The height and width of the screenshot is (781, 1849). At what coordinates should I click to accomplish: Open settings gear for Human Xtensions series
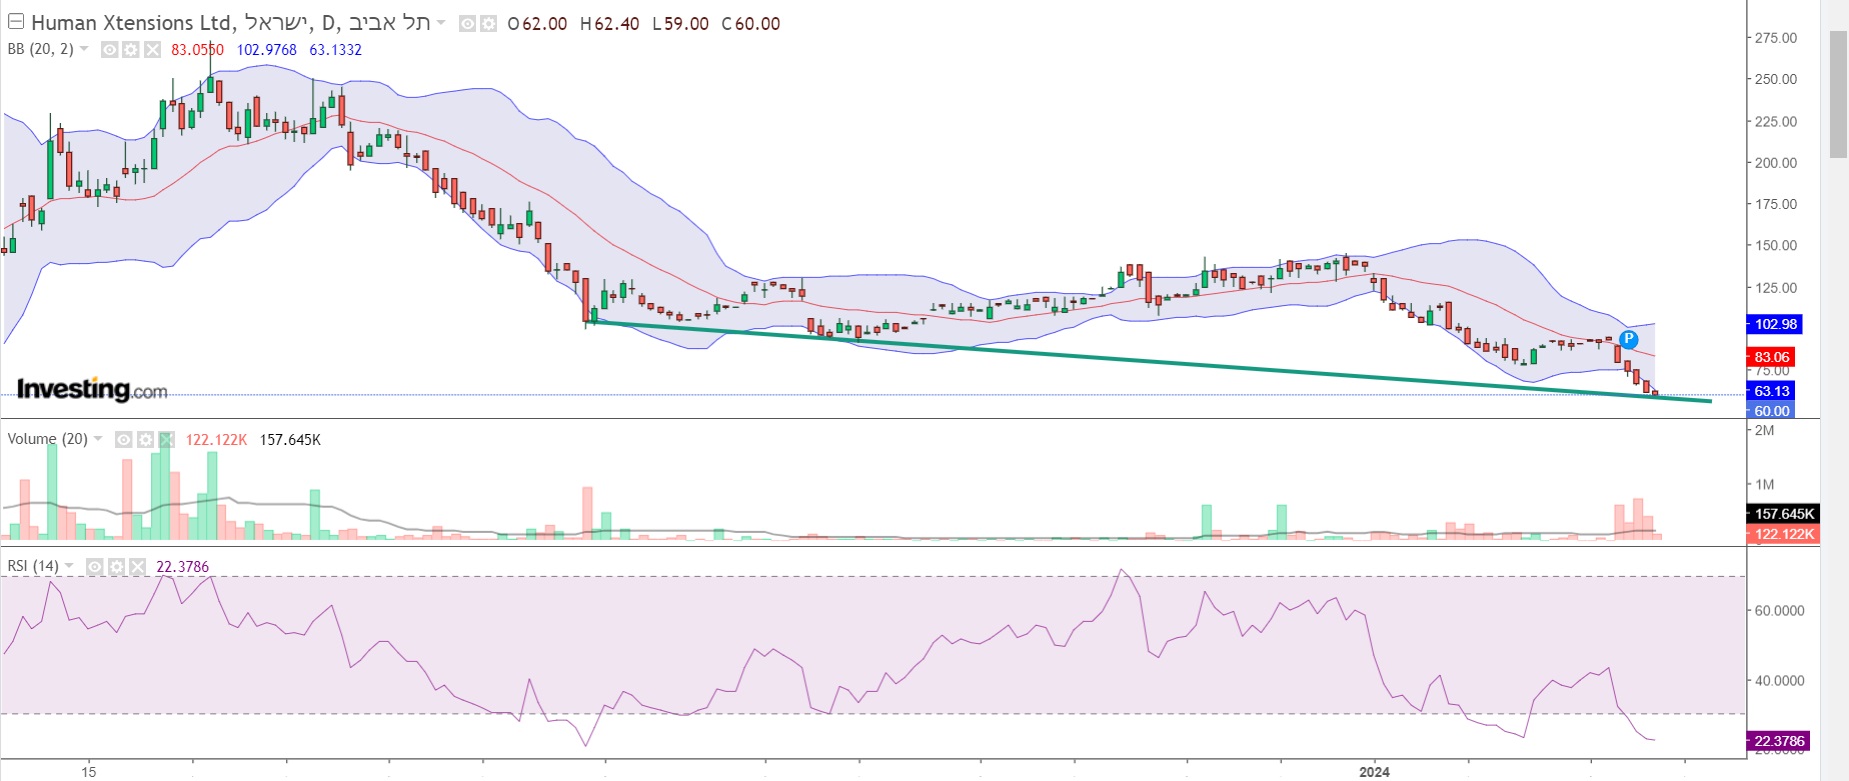click(x=488, y=23)
